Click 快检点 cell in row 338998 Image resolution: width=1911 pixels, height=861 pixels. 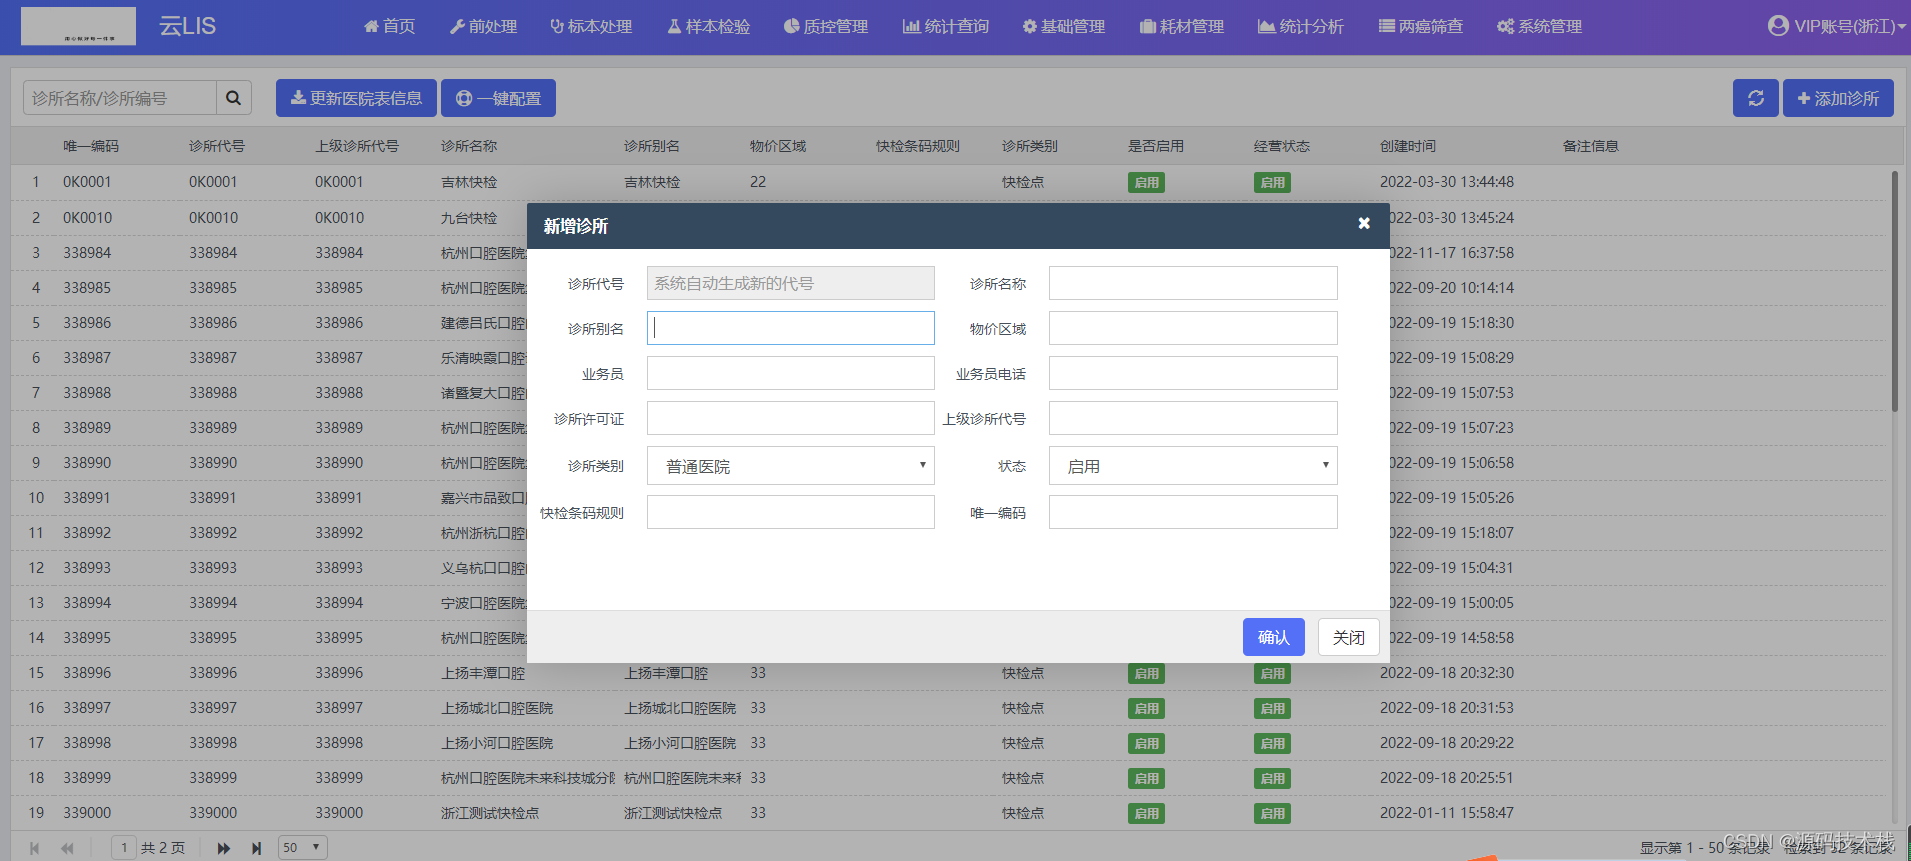tap(1023, 743)
